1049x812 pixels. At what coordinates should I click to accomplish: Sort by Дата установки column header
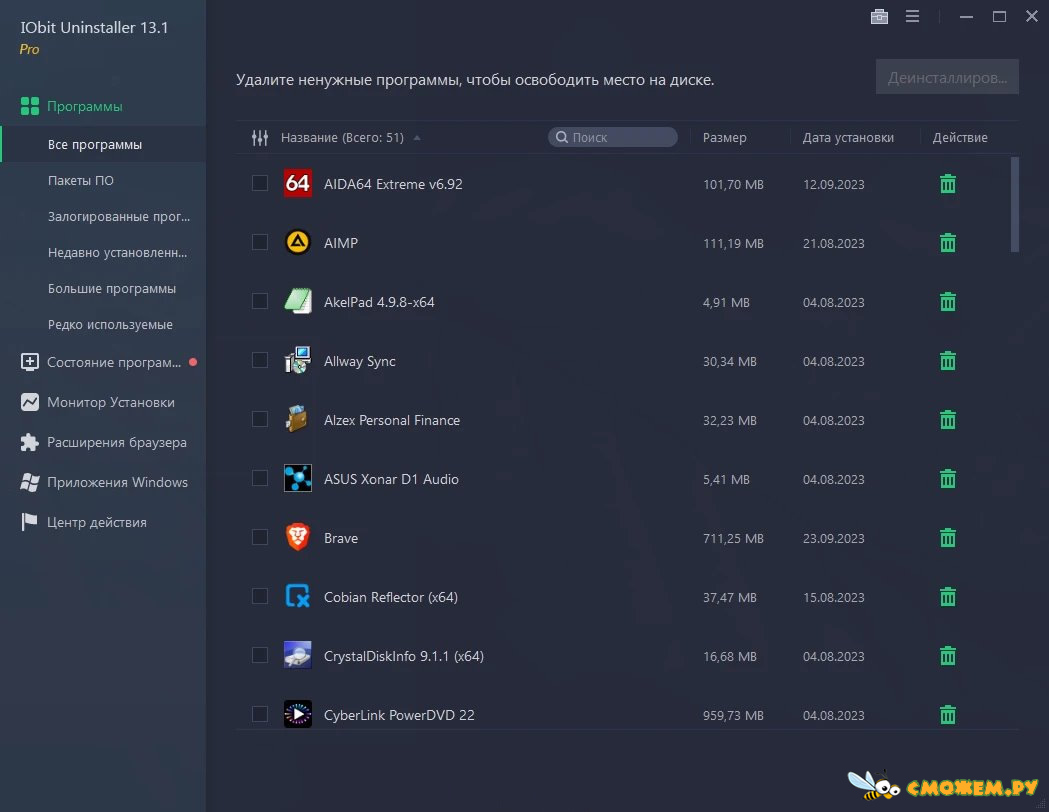tap(848, 138)
